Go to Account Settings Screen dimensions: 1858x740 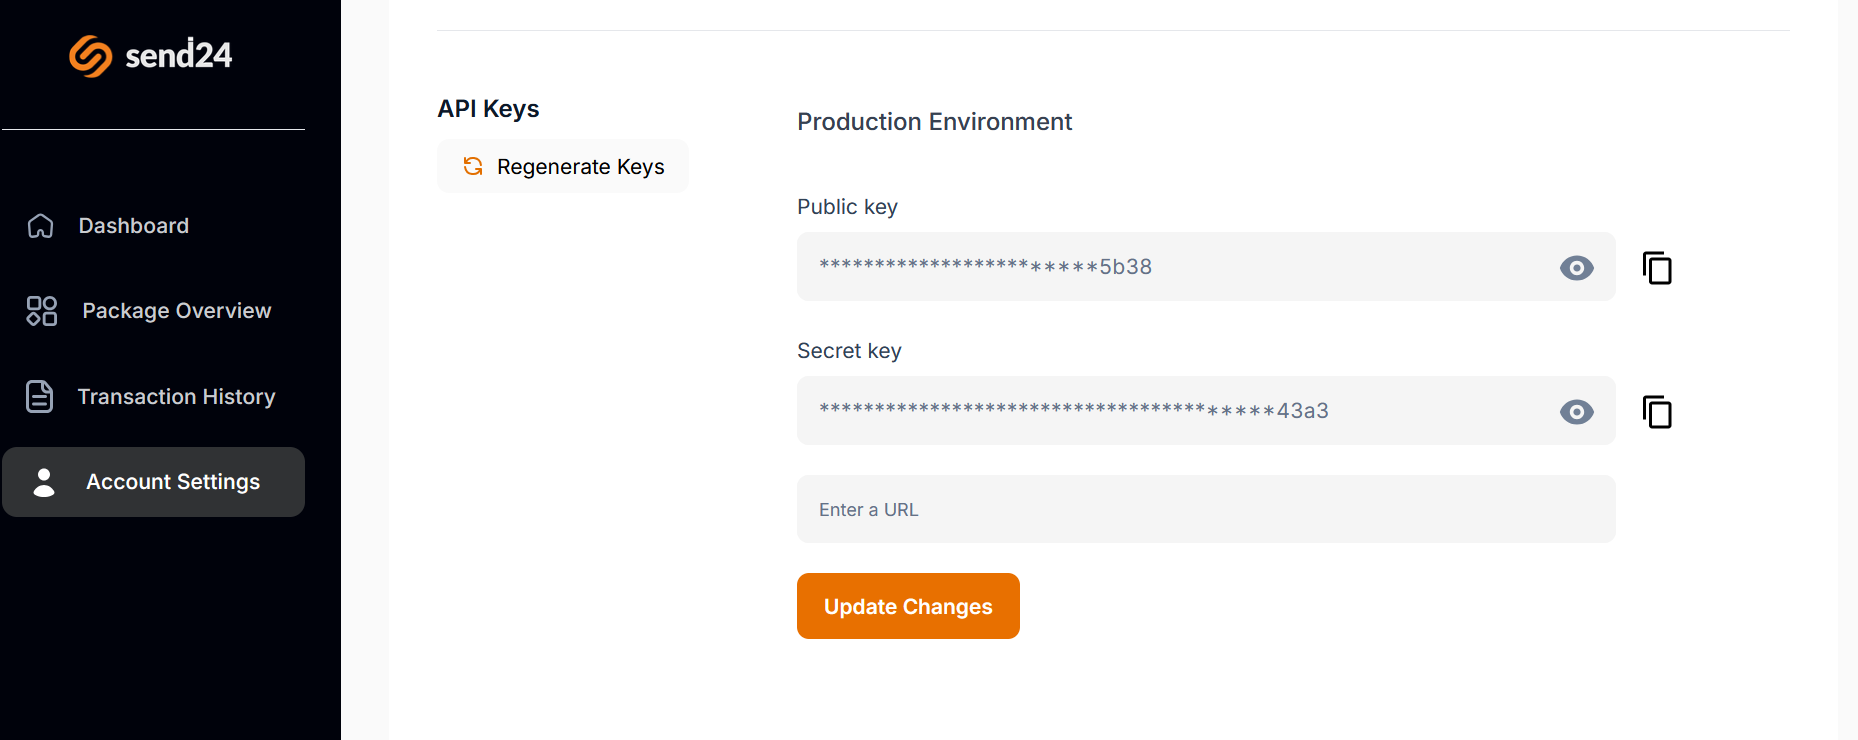[x=172, y=481]
